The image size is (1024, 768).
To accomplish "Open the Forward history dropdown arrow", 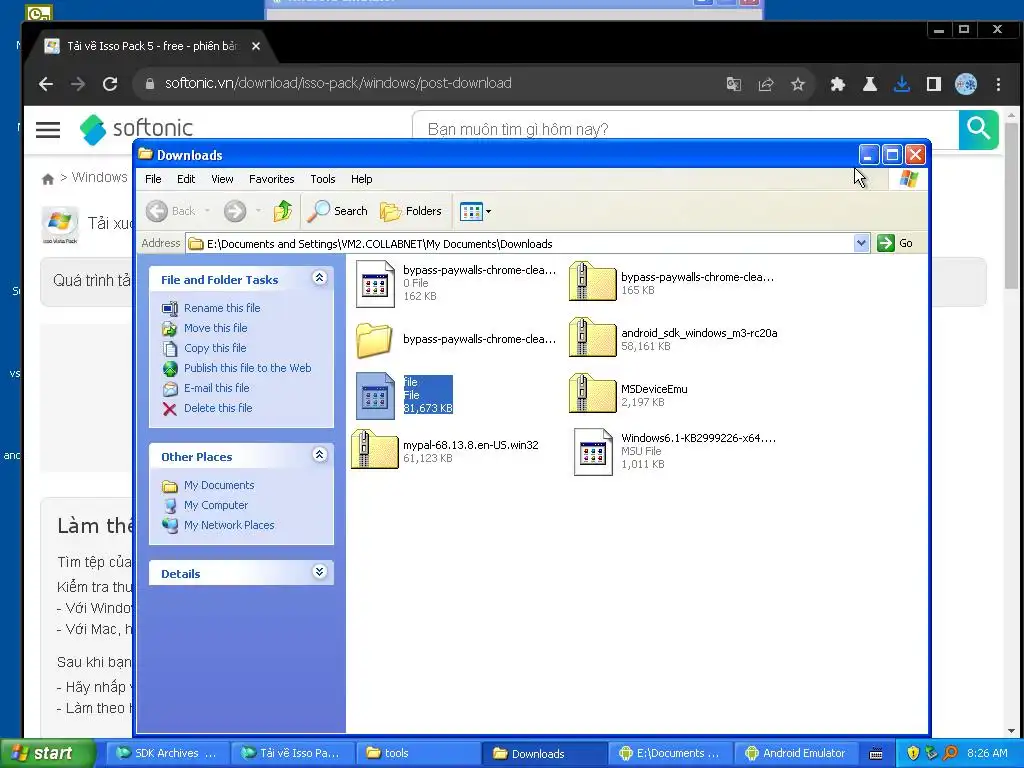I will pyautogui.click(x=258, y=211).
